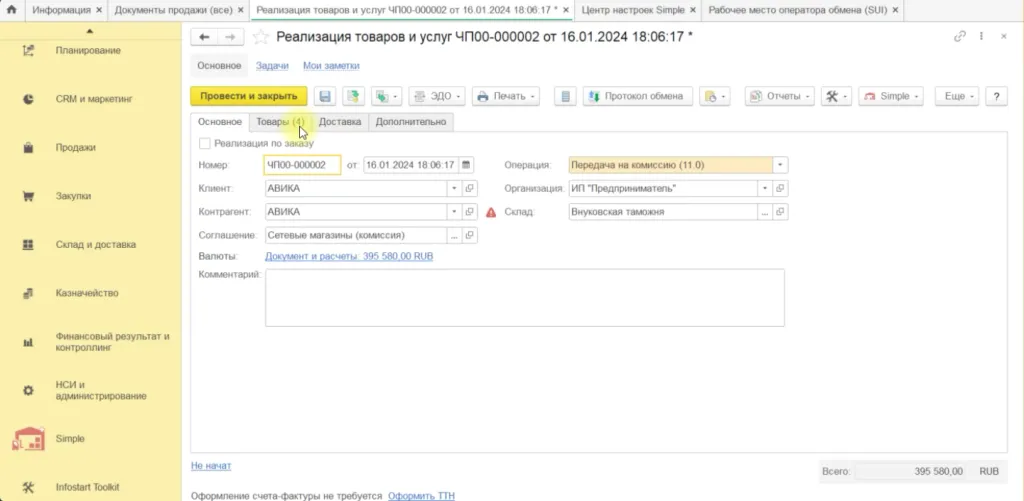Screen dimensions: 1024x501
Task: Open Документ и расчеты currency link
Action: (349, 256)
